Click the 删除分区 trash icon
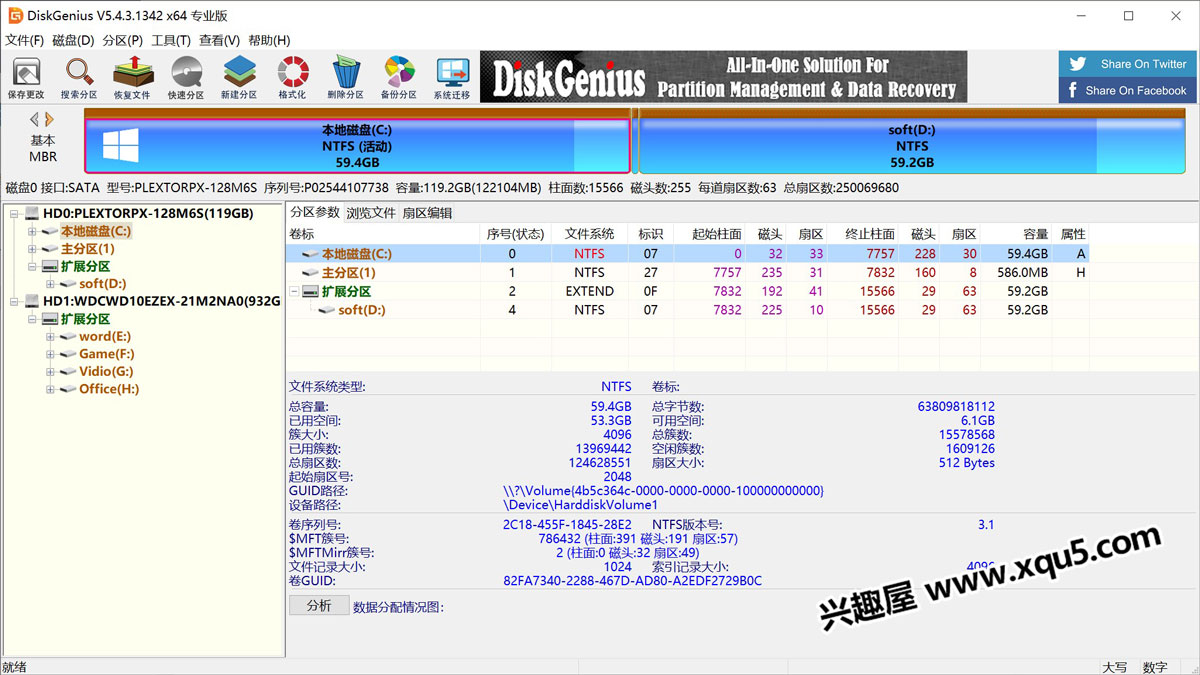This screenshot has width=1200, height=675. coord(345,78)
